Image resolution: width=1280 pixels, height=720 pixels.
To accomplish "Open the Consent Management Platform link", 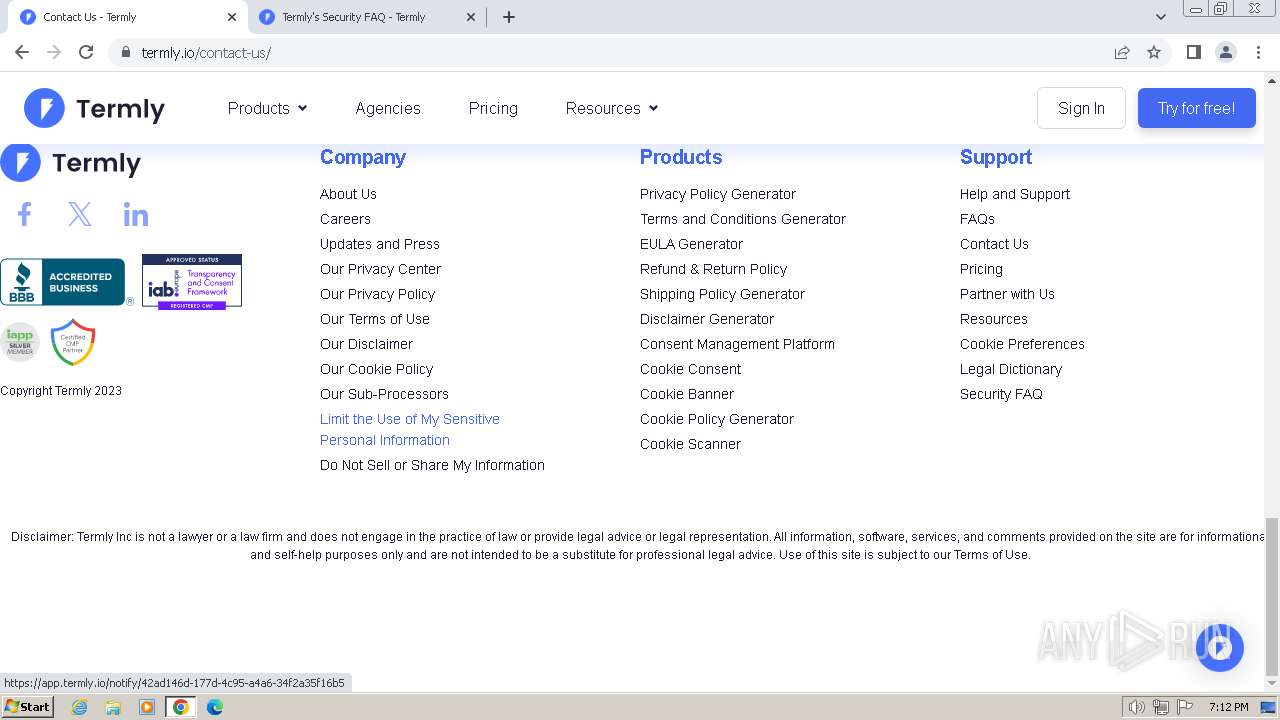I will click(737, 344).
